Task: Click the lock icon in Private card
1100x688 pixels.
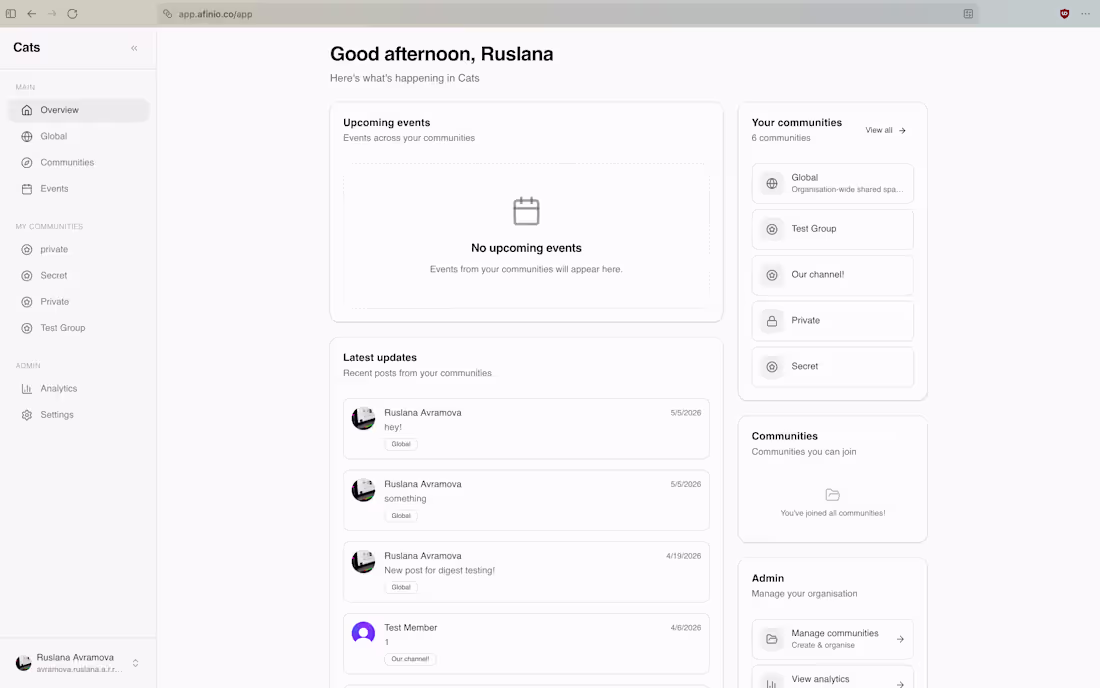Action: click(x=772, y=321)
